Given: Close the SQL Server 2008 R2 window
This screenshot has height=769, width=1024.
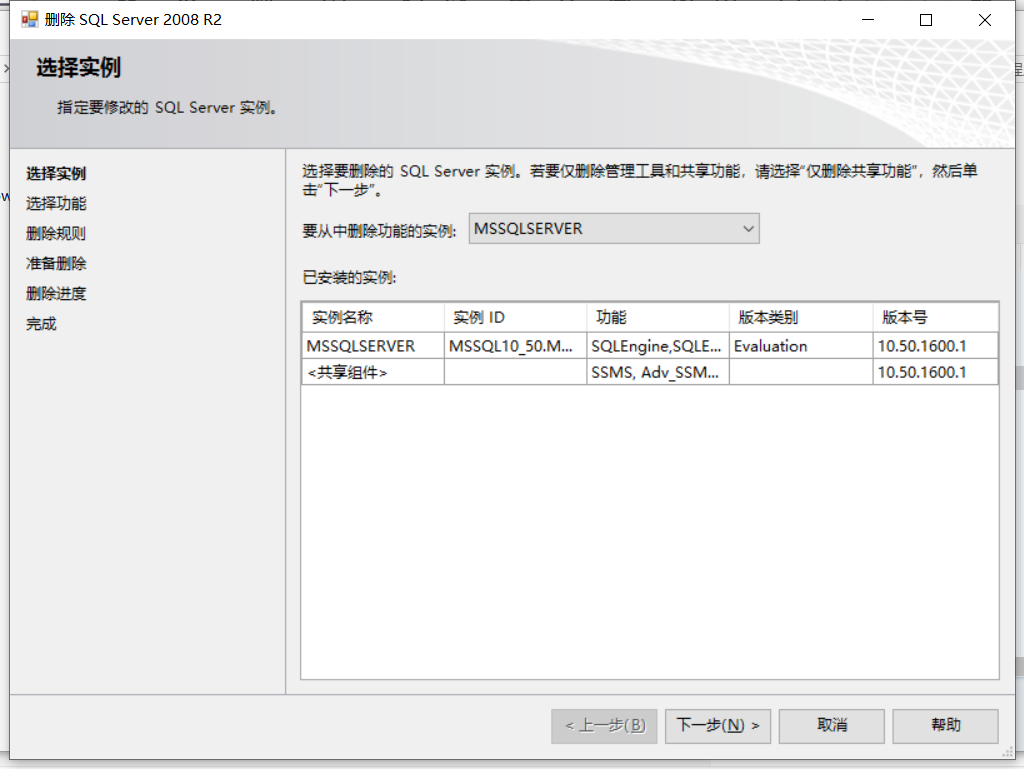Looking at the screenshot, I should tap(985, 20).
